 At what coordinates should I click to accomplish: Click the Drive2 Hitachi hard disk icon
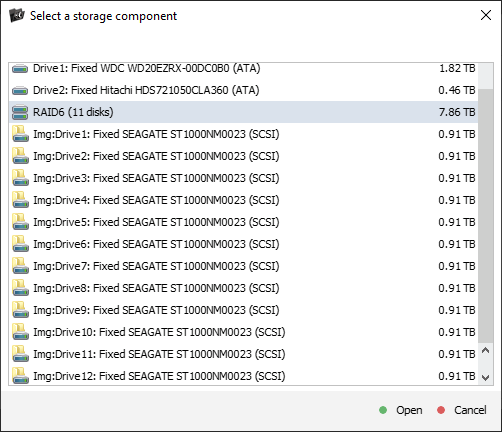point(20,90)
